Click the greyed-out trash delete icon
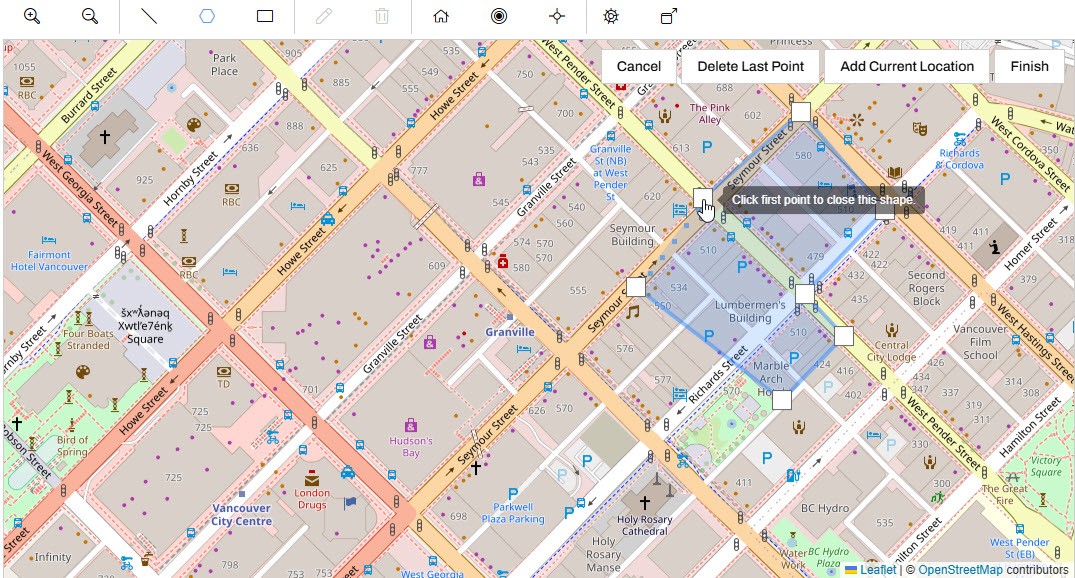Viewport: 1075px width, 578px height. coord(382,17)
